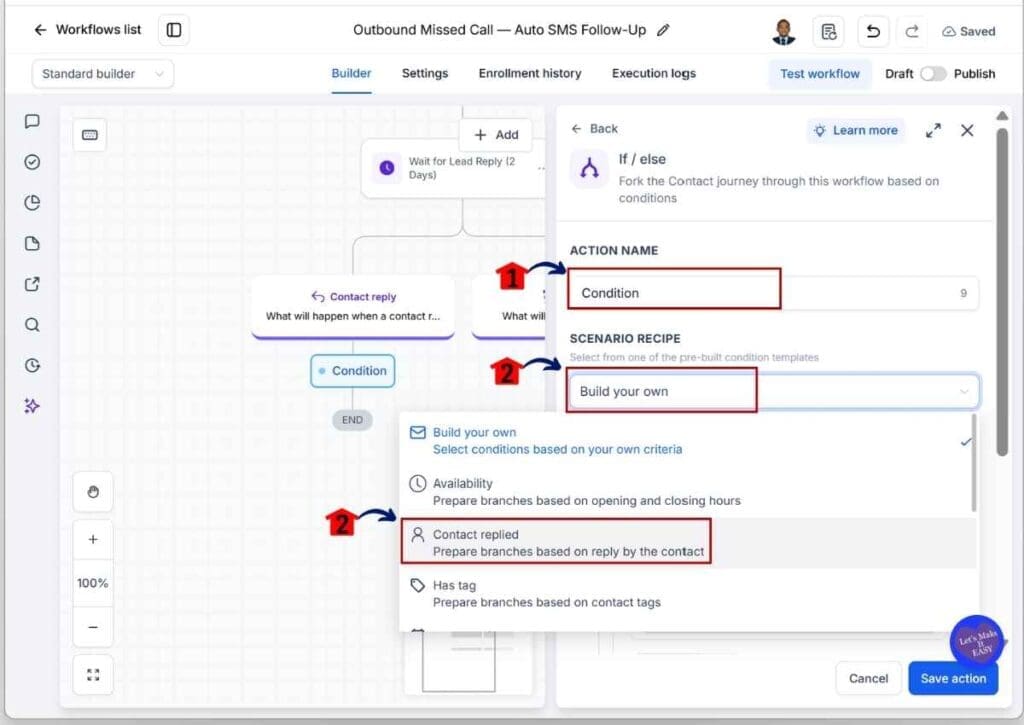Select the Condition node on canvas
The image size is (1024, 725).
click(353, 371)
